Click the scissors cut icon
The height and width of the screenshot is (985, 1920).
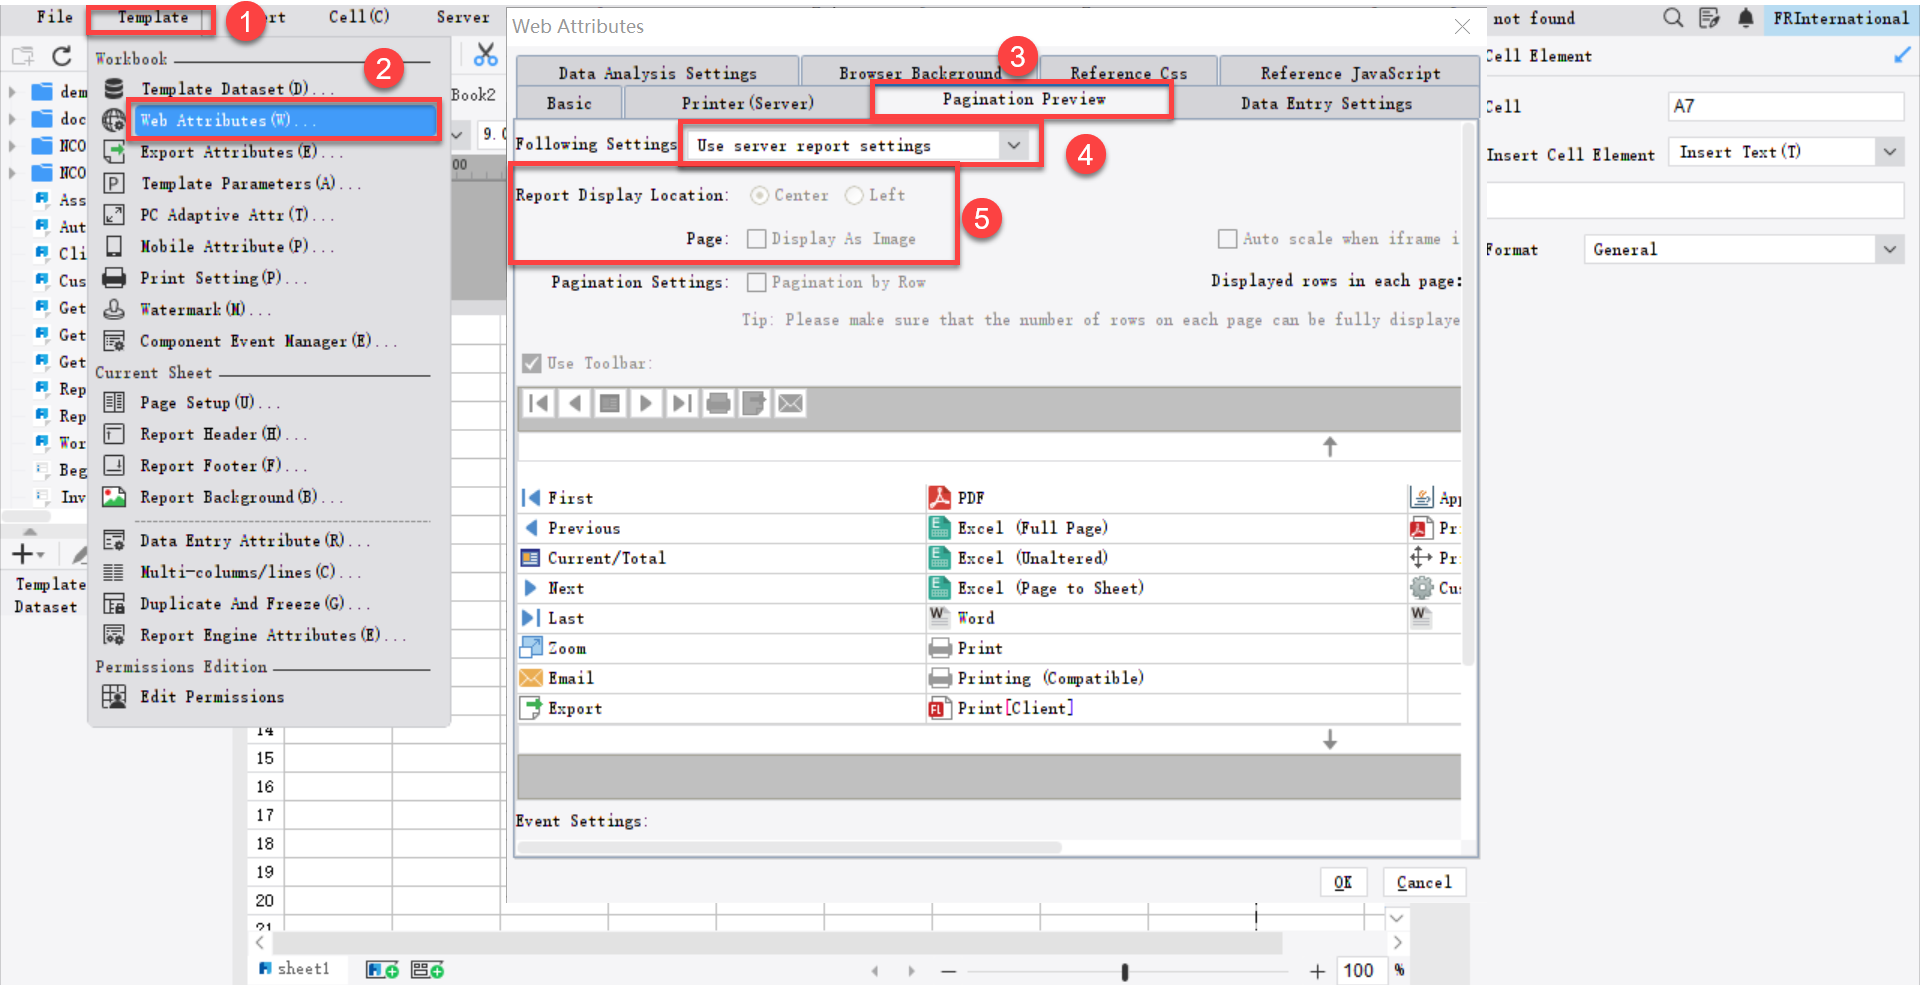pos(486,54)
